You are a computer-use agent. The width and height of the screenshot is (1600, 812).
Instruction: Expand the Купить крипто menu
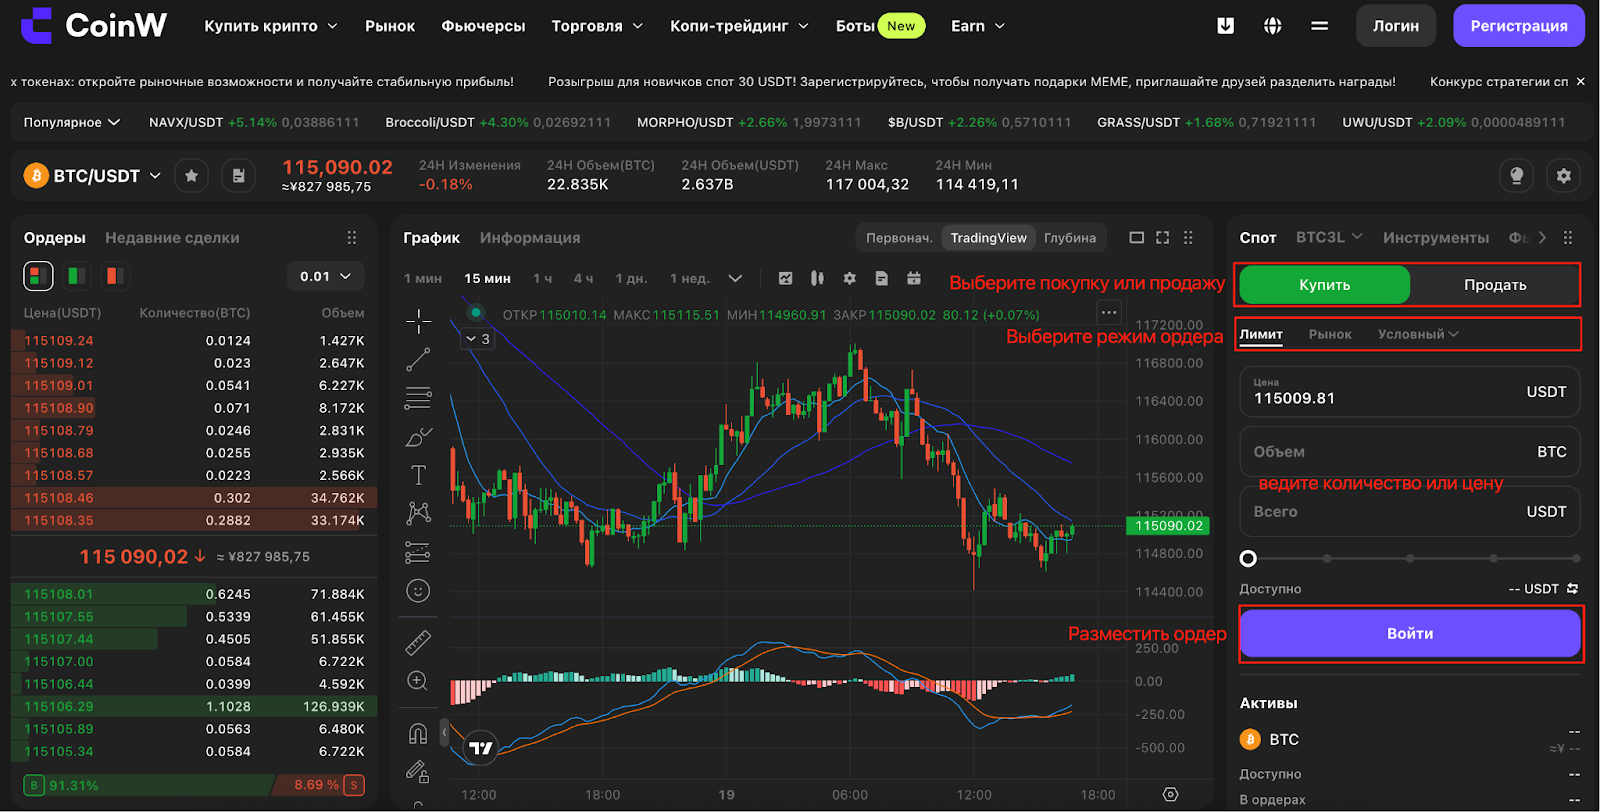[x=271, y=26]
